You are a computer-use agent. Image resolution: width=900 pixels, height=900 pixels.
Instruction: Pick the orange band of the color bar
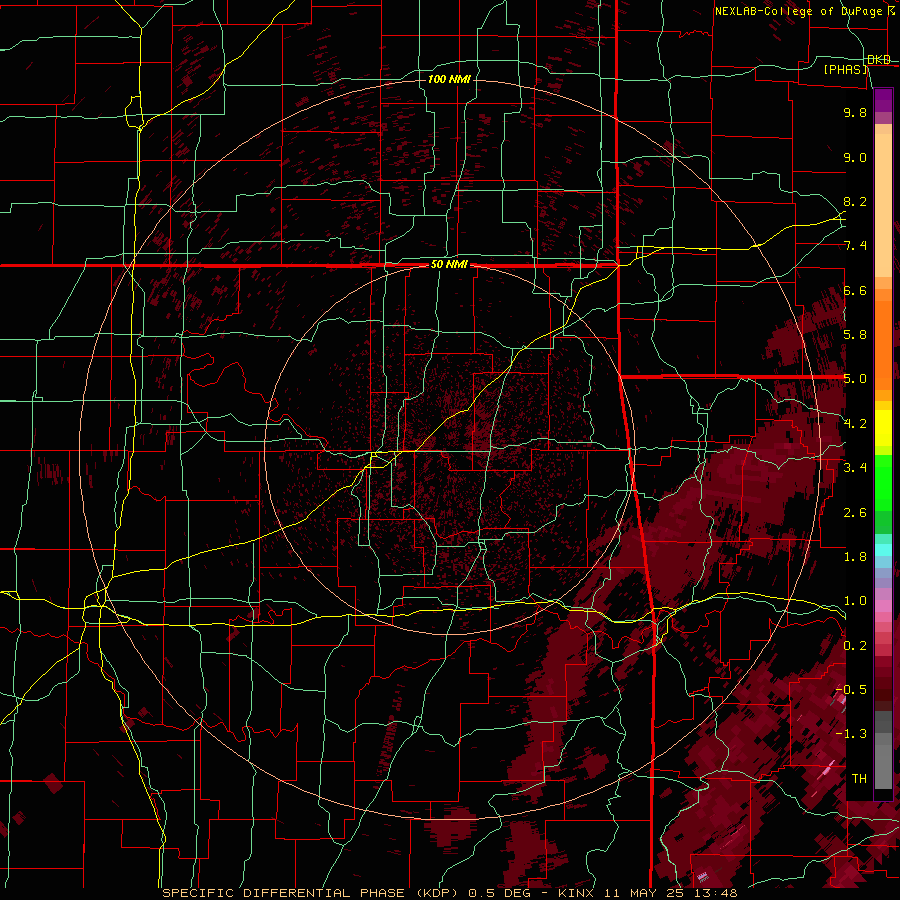click(x=883, y=344)
